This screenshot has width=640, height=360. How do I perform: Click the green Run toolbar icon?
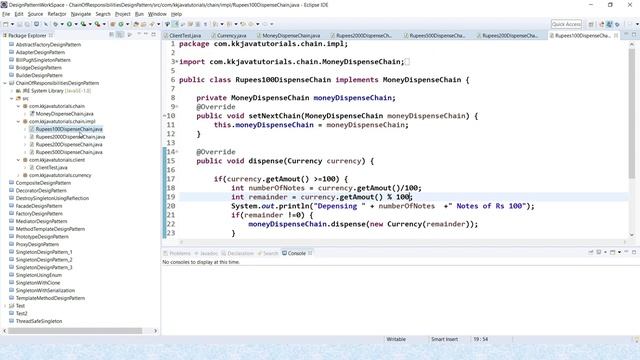point(69,24)
